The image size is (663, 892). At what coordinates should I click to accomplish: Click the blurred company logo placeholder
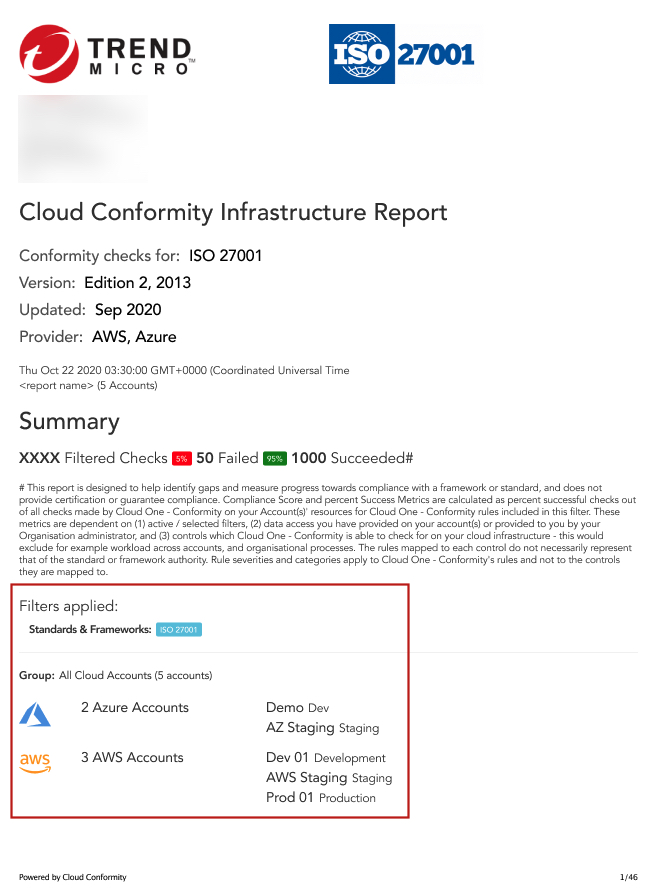[x=83, y=138]
